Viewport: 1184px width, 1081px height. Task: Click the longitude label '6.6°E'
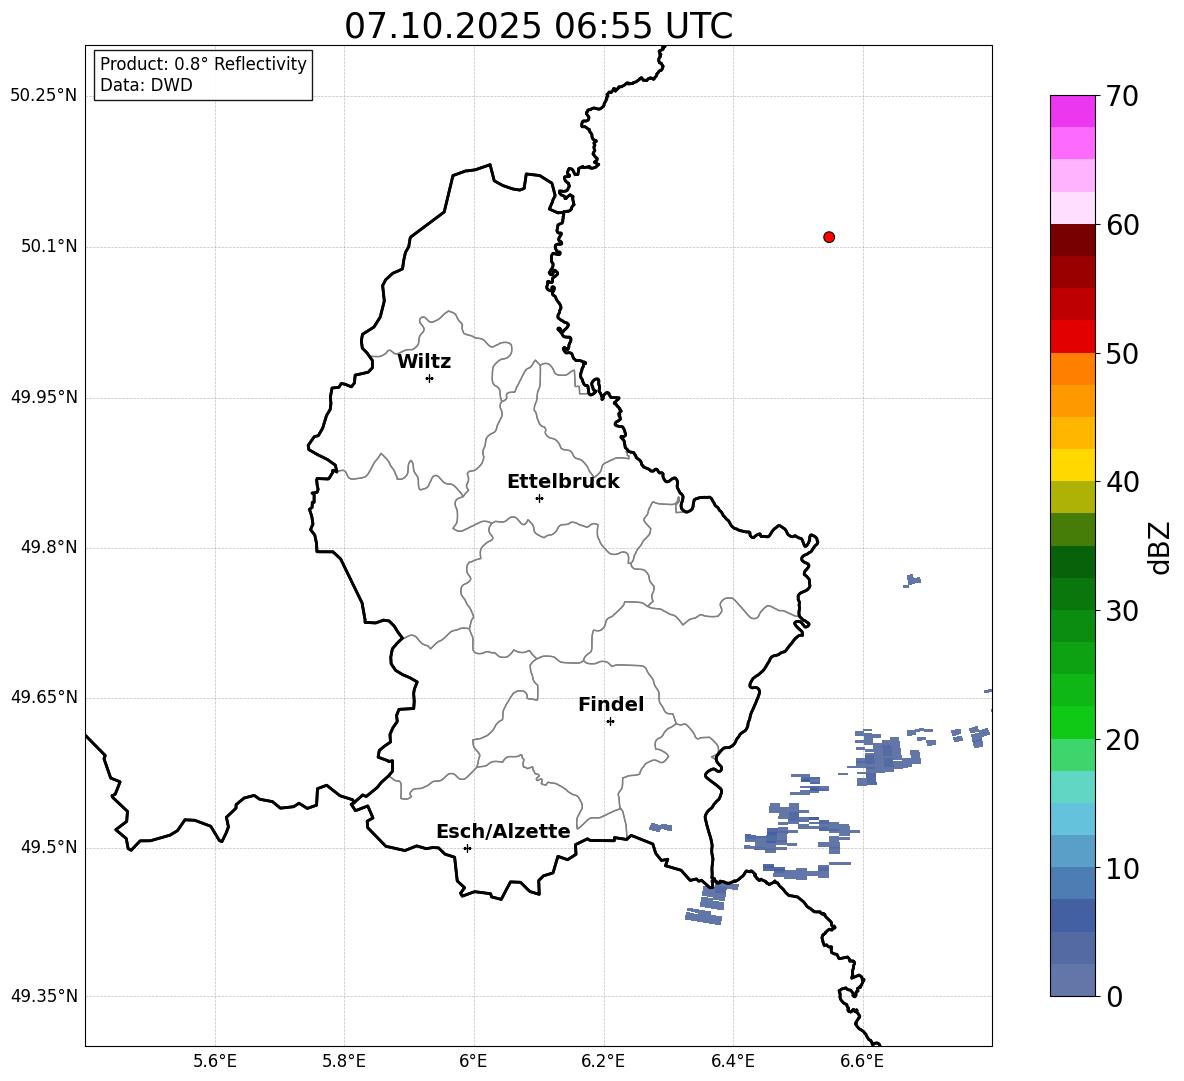(x=862, y=1061)
